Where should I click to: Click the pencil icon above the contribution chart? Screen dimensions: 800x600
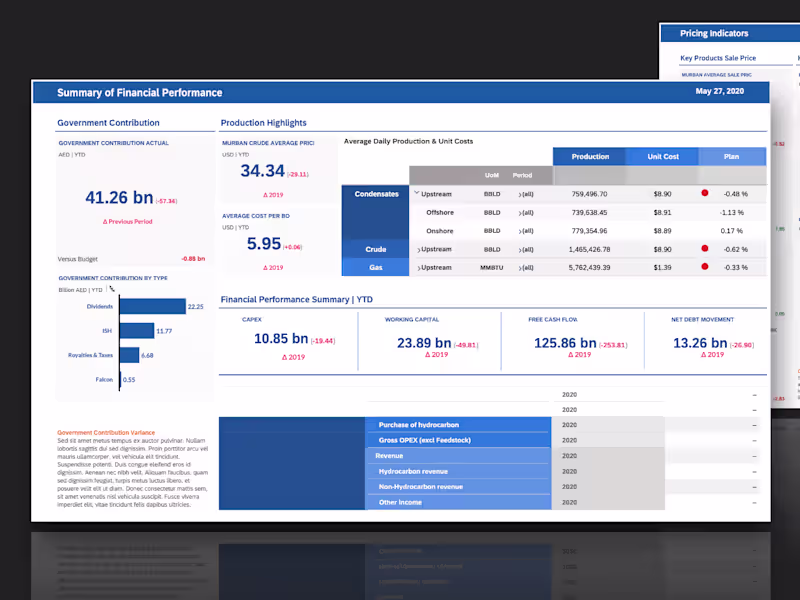point(113,288)
